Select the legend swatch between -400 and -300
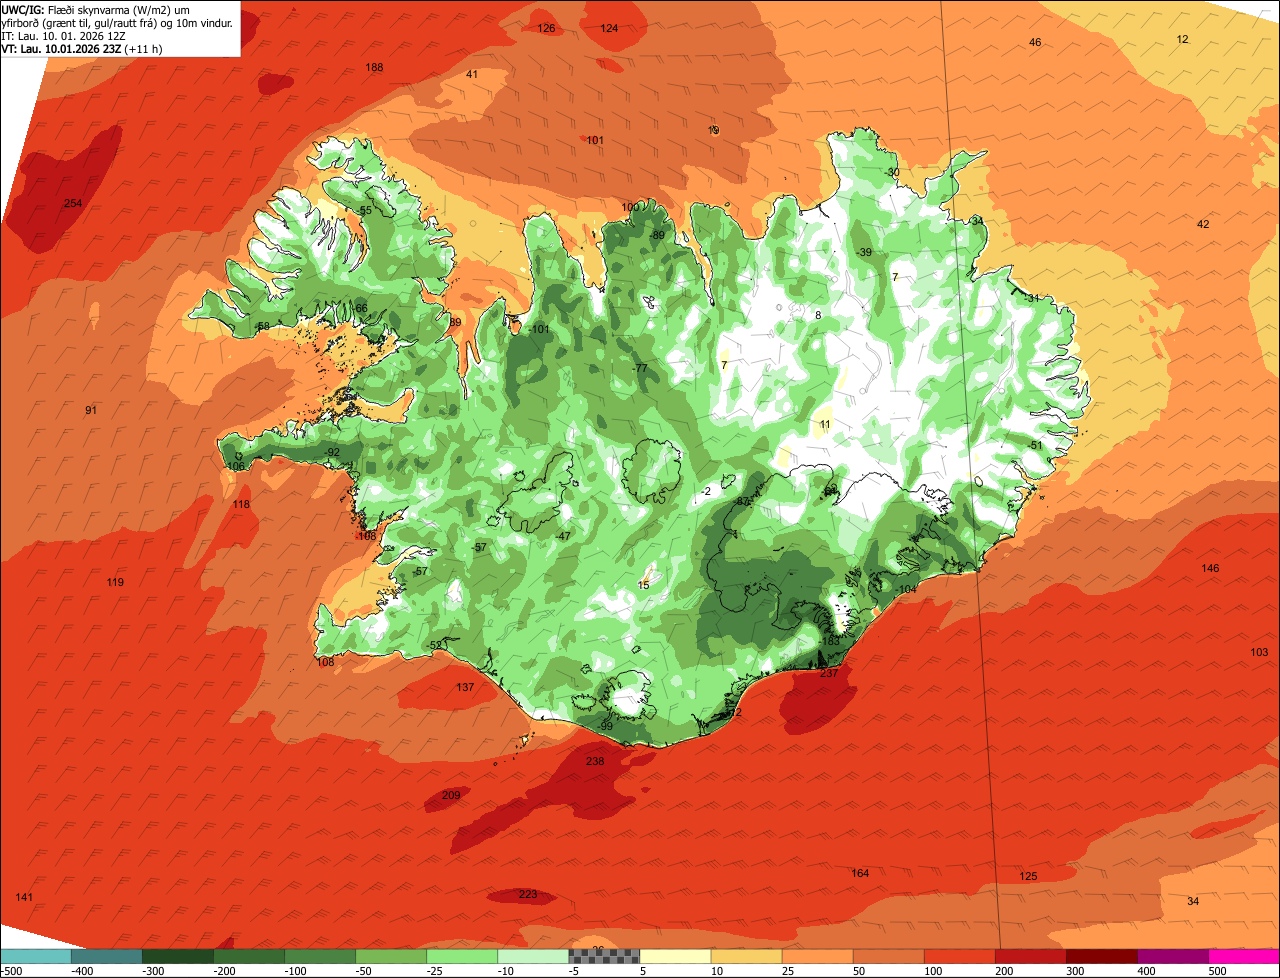The width and height of the screenshot is (1280, 978). (106, 957)
